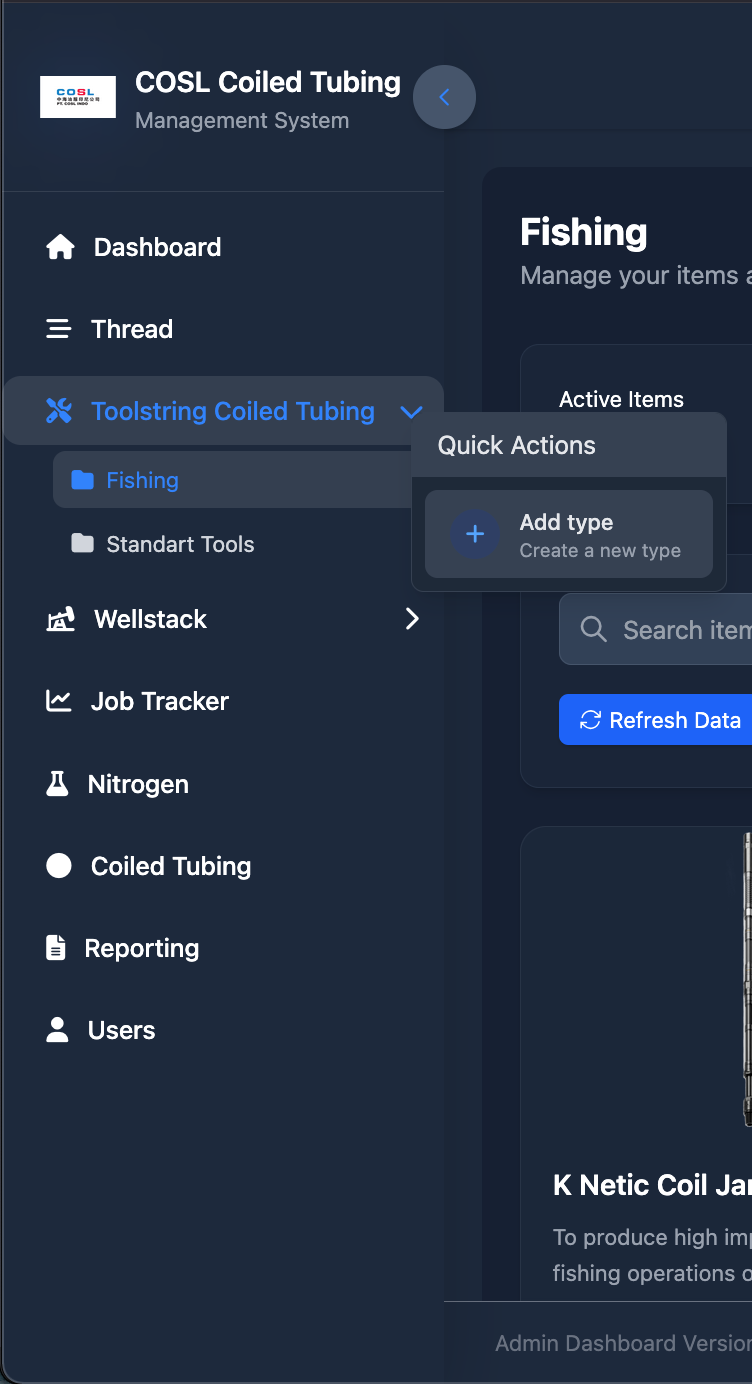Click the Job Tracker chart icon
The image size is (752, 1384).
(x=60, y=700)
